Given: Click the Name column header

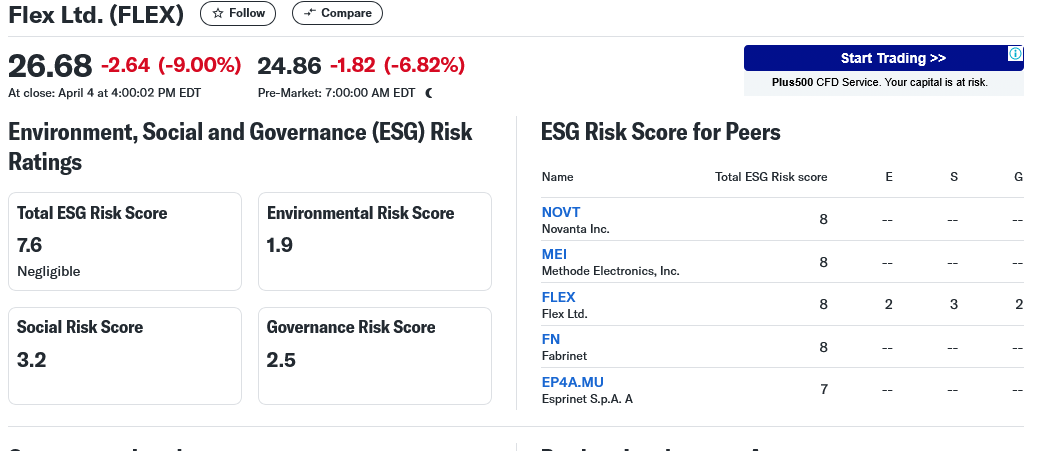Looking at the screenshot, I should [x=557, y=177].
